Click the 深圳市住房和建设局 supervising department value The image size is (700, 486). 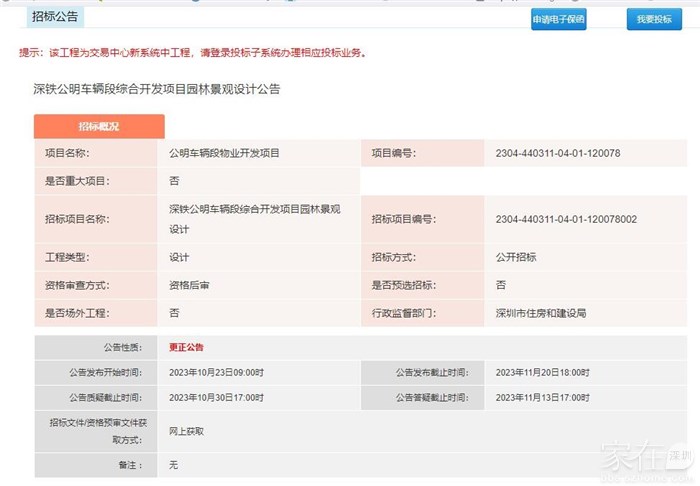(540, 313)
